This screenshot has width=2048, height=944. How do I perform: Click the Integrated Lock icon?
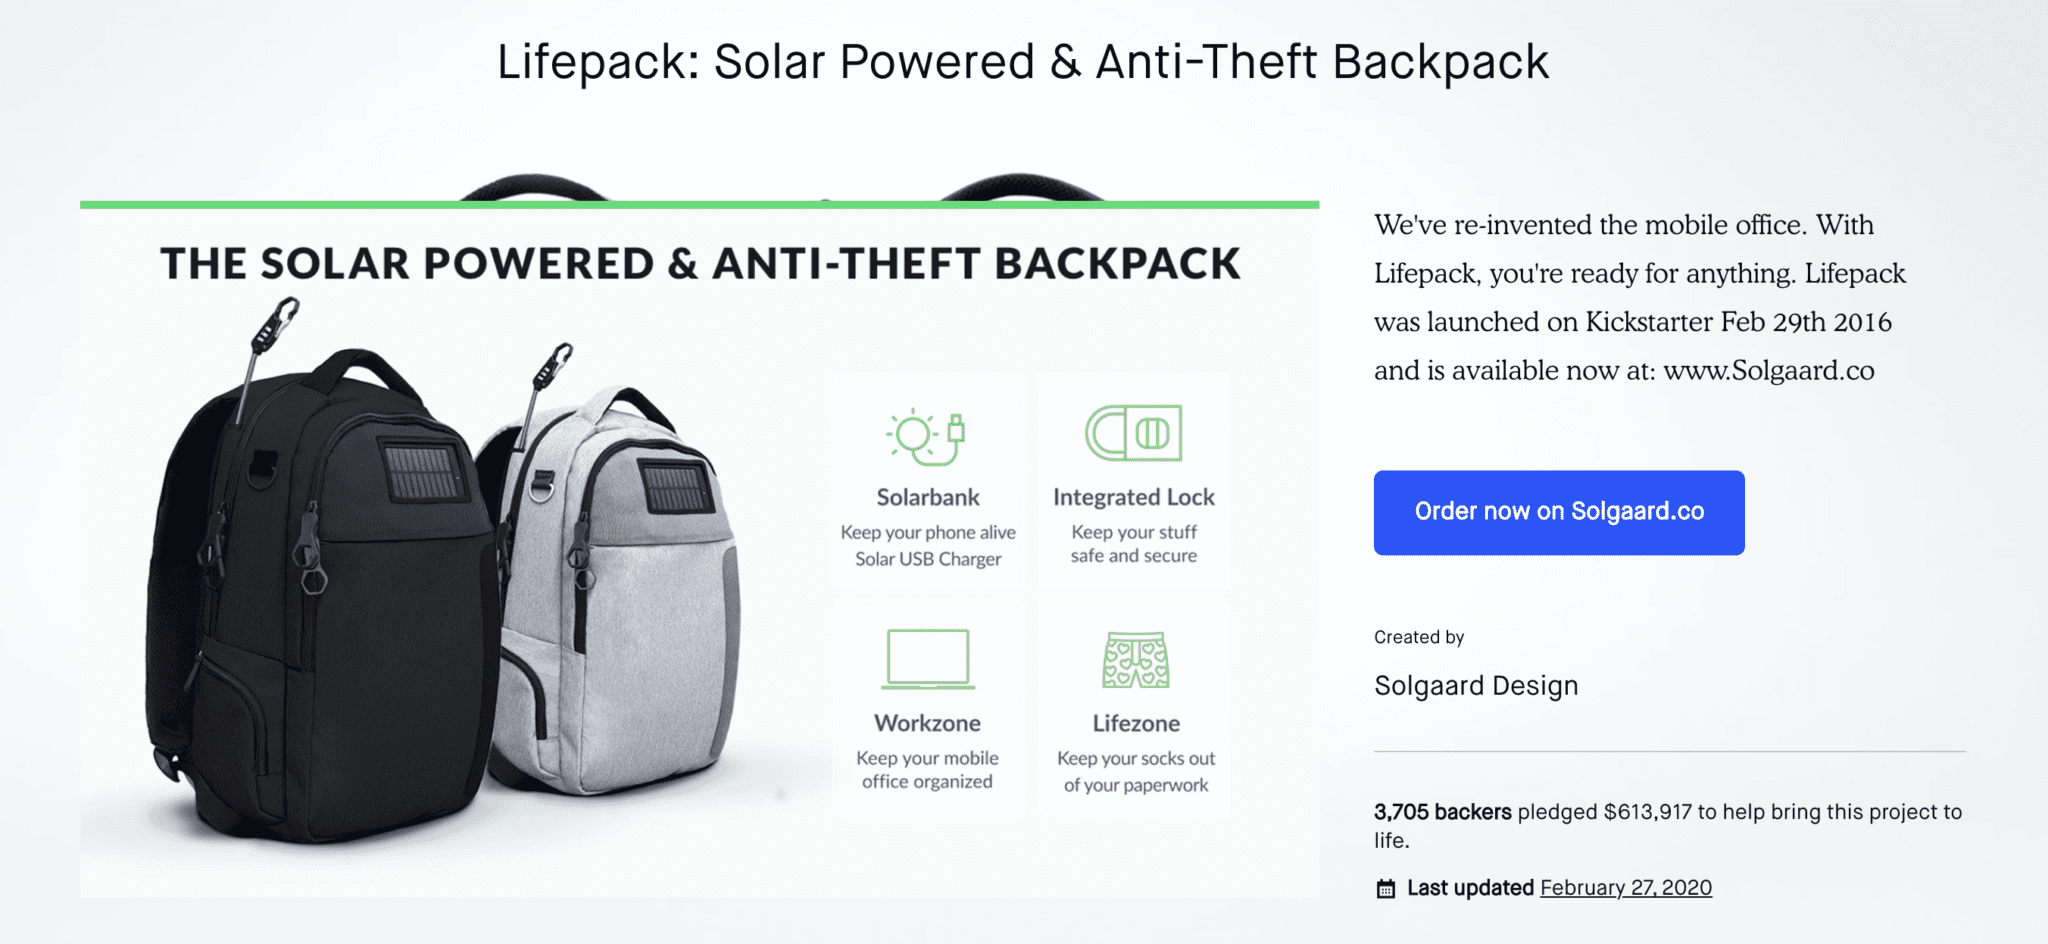(1134, 433)
